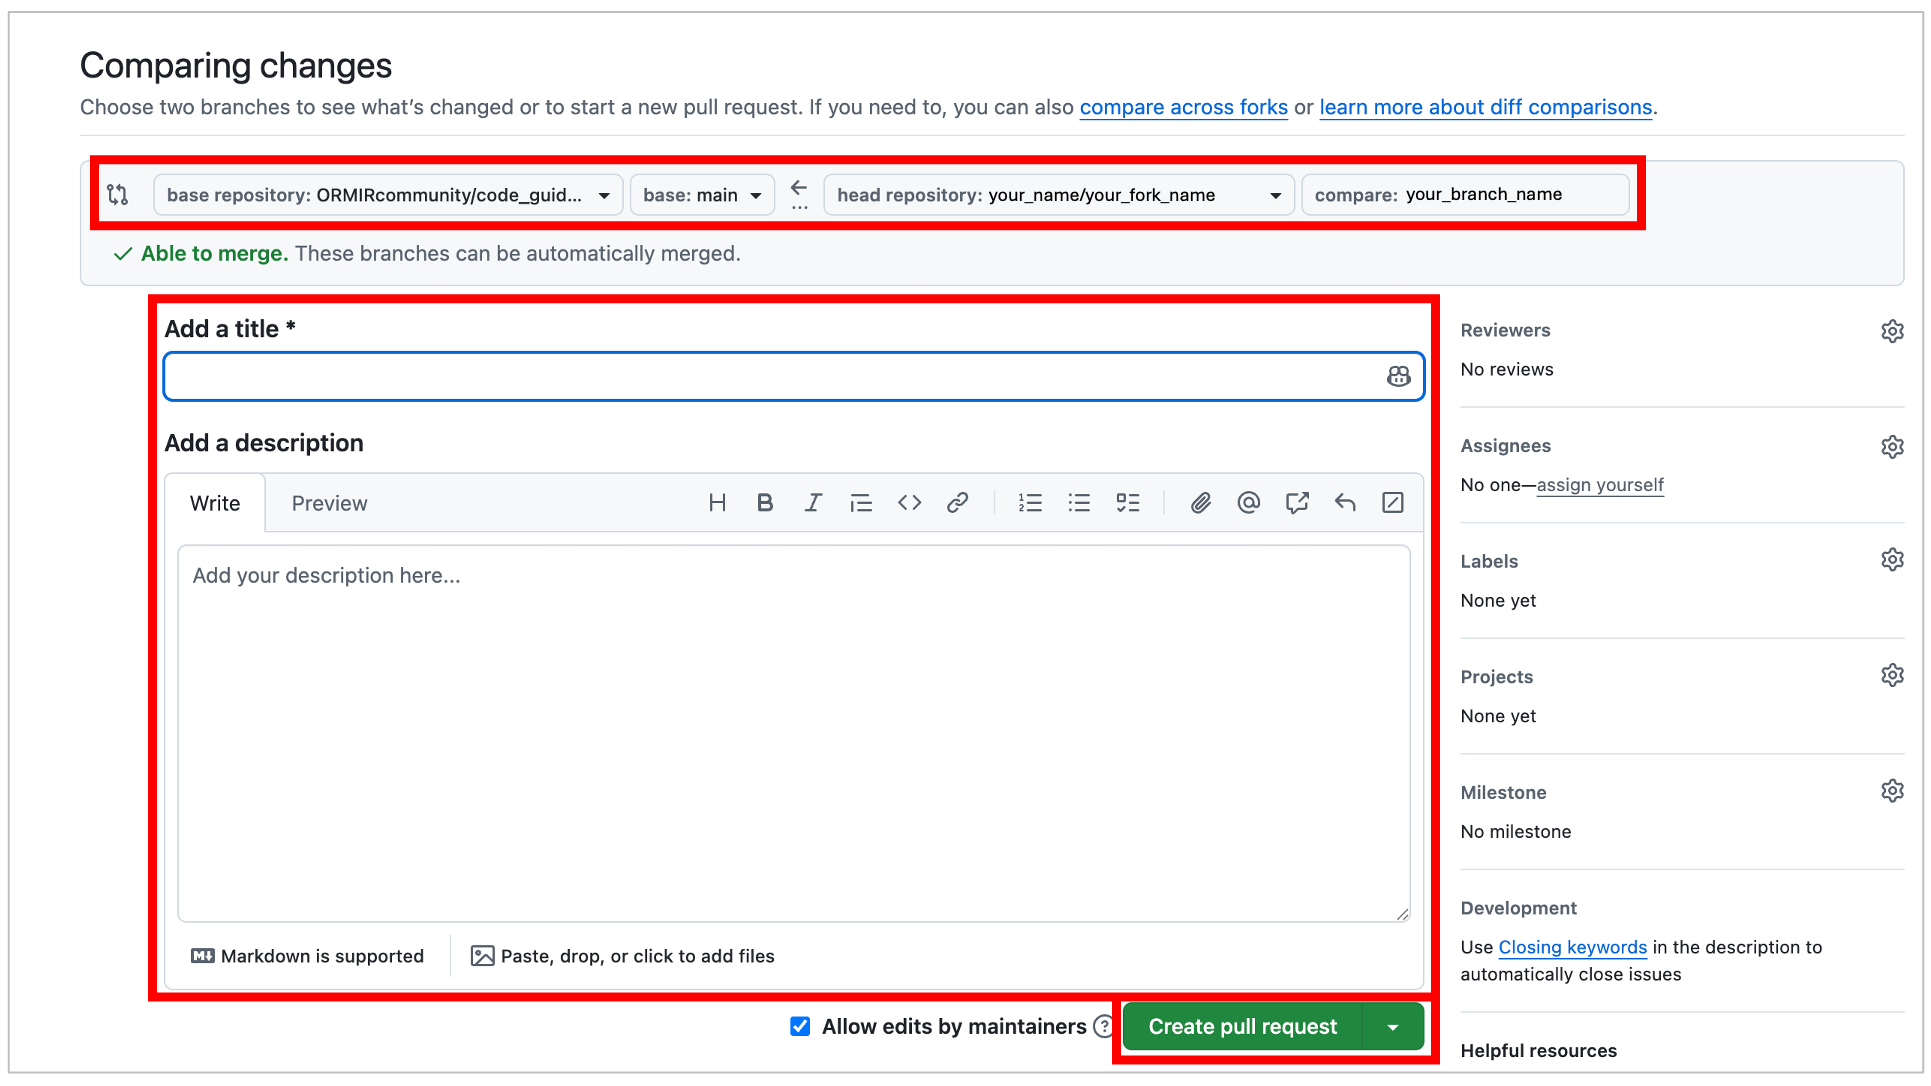Click the Projects heading
Viewport: 1931px width, 1086px height.
coord(1496,677)
